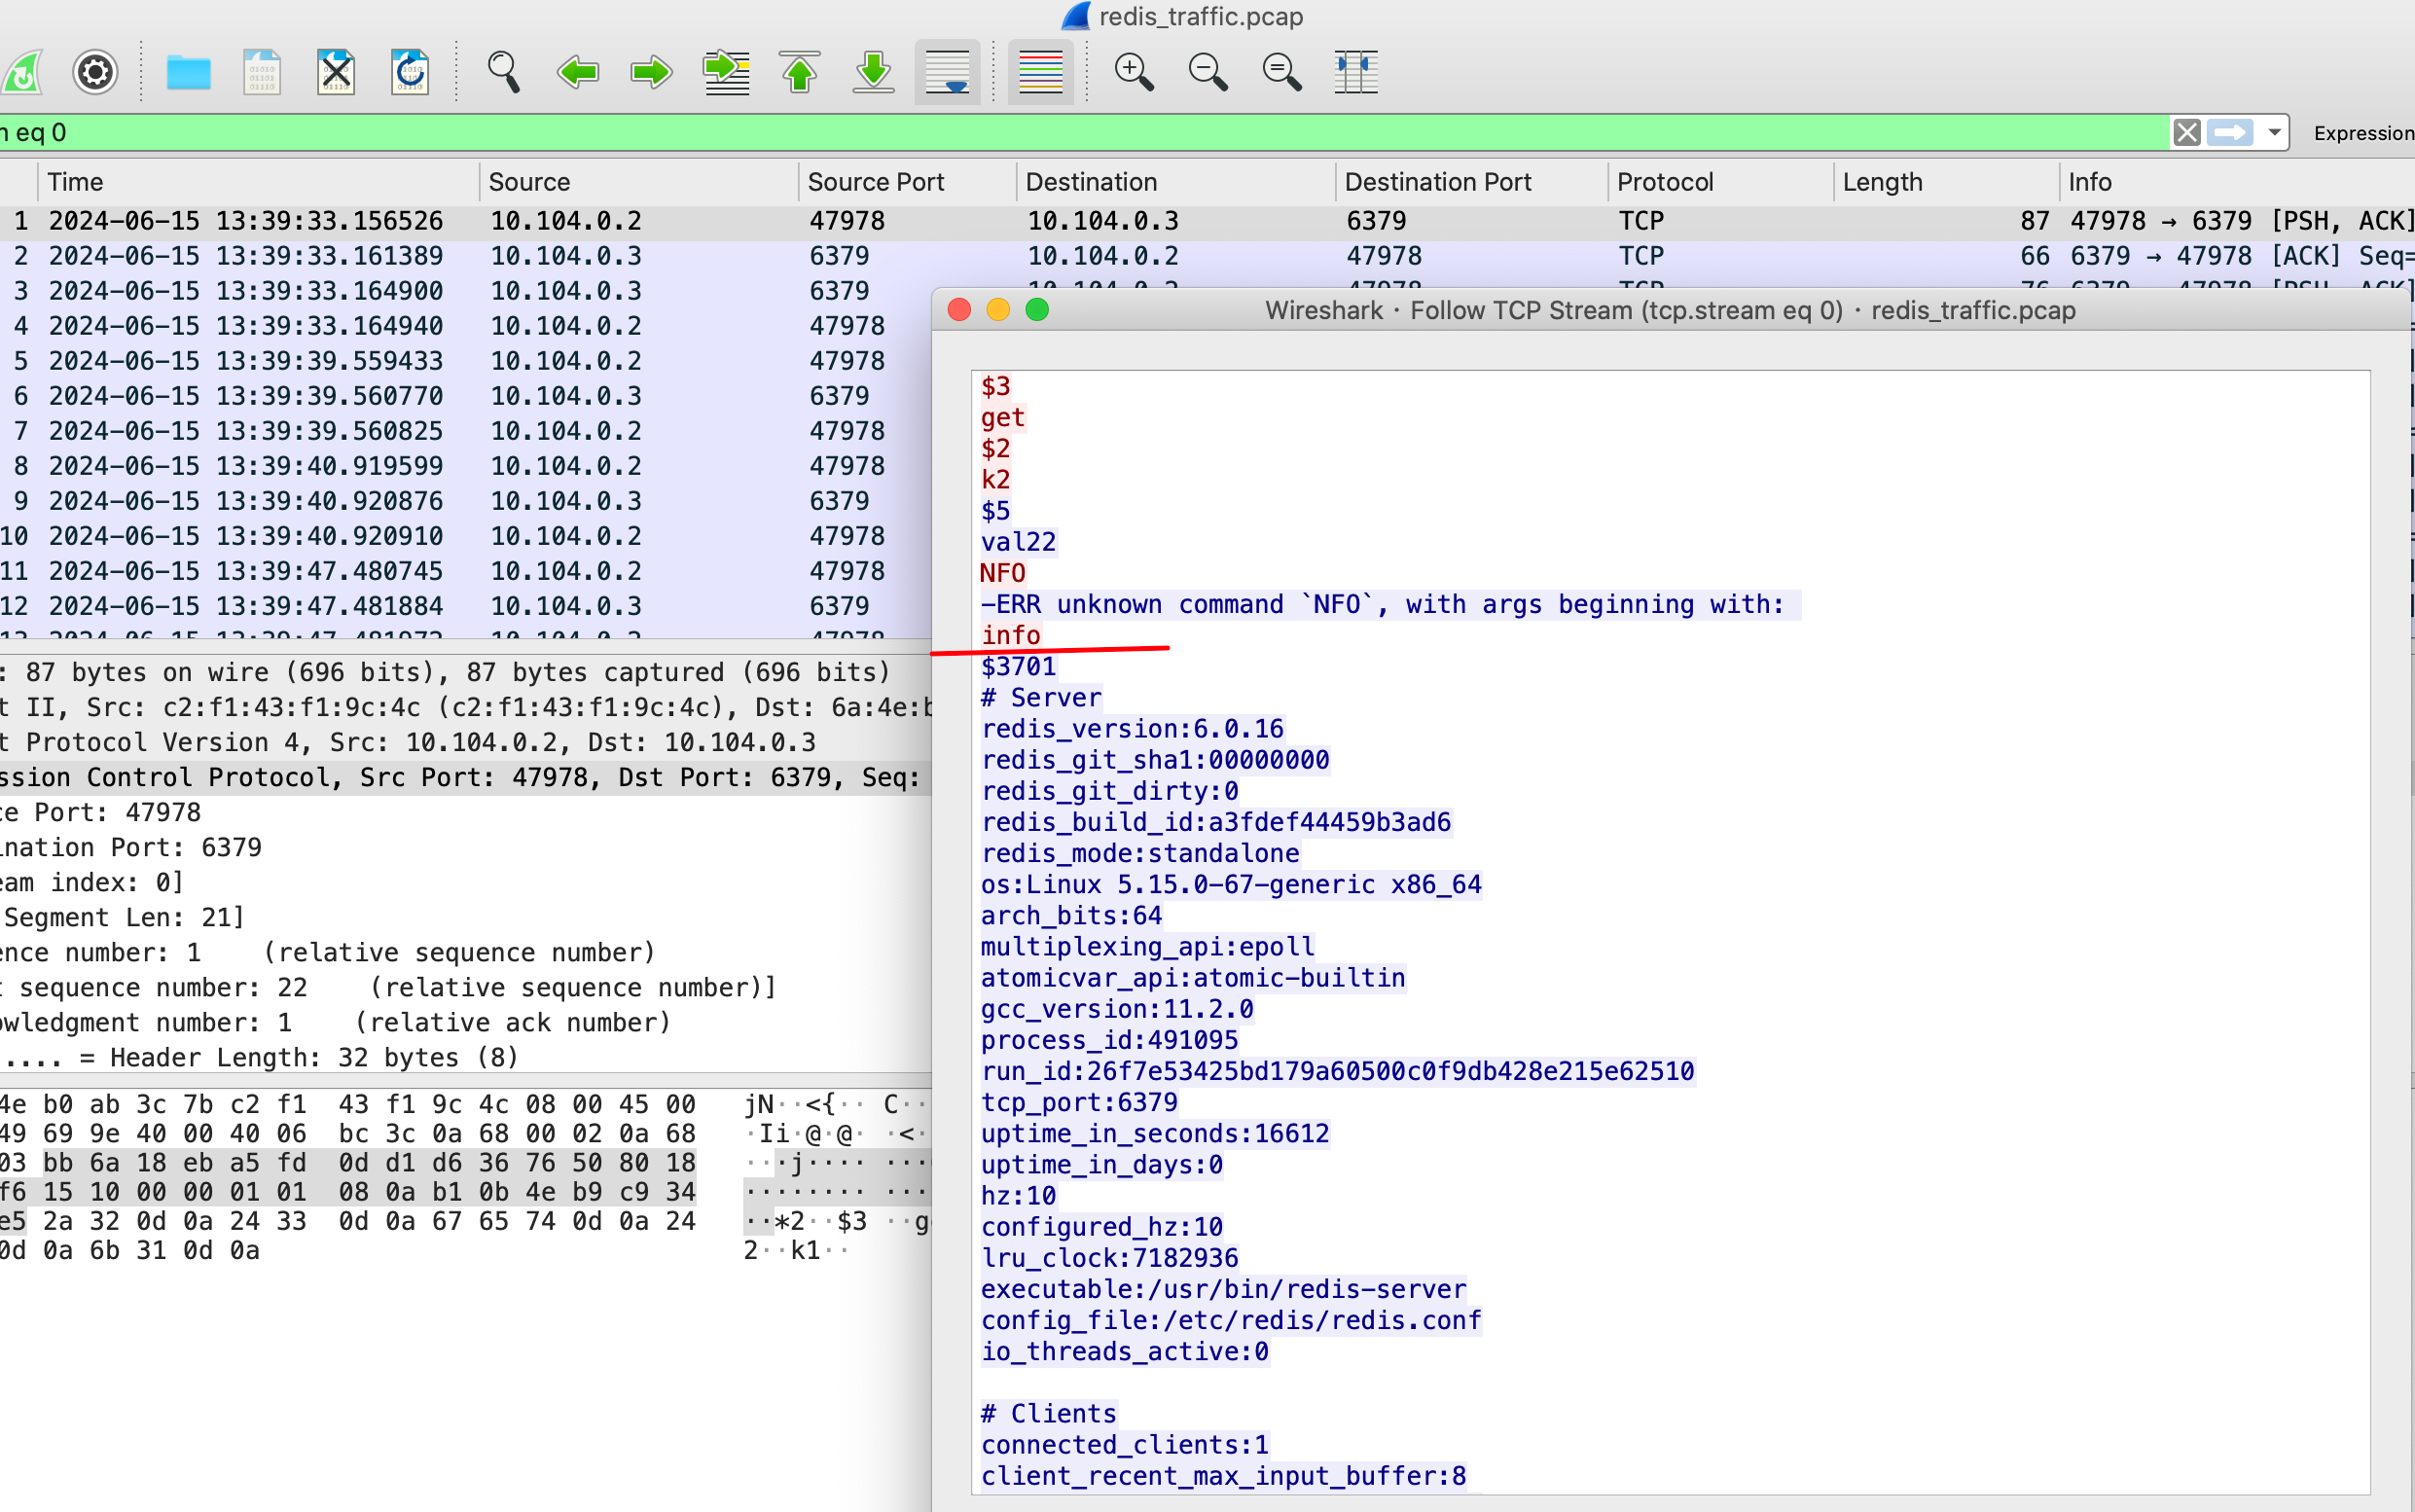Sort packets by Protocol column header
This screenshot has height=1512, width=2415.
point(1664,182)
